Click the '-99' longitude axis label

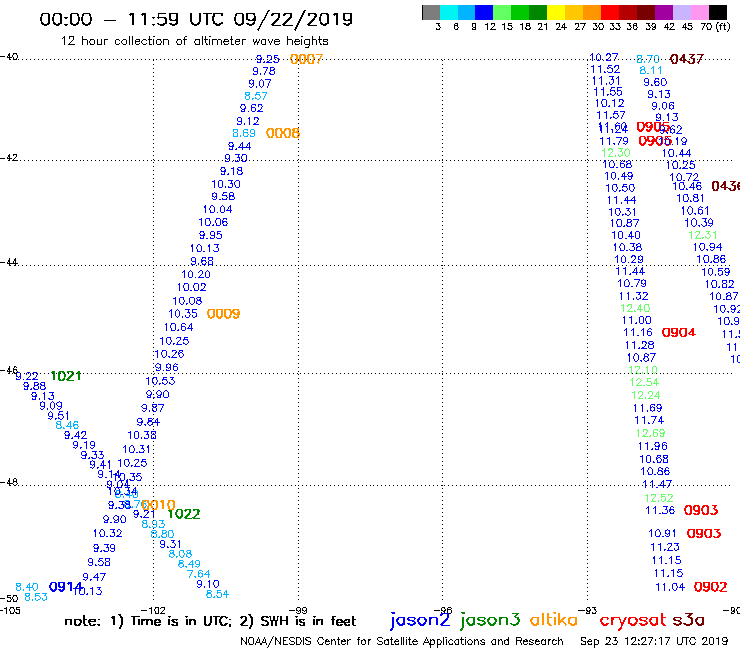[x=298, y=610]
